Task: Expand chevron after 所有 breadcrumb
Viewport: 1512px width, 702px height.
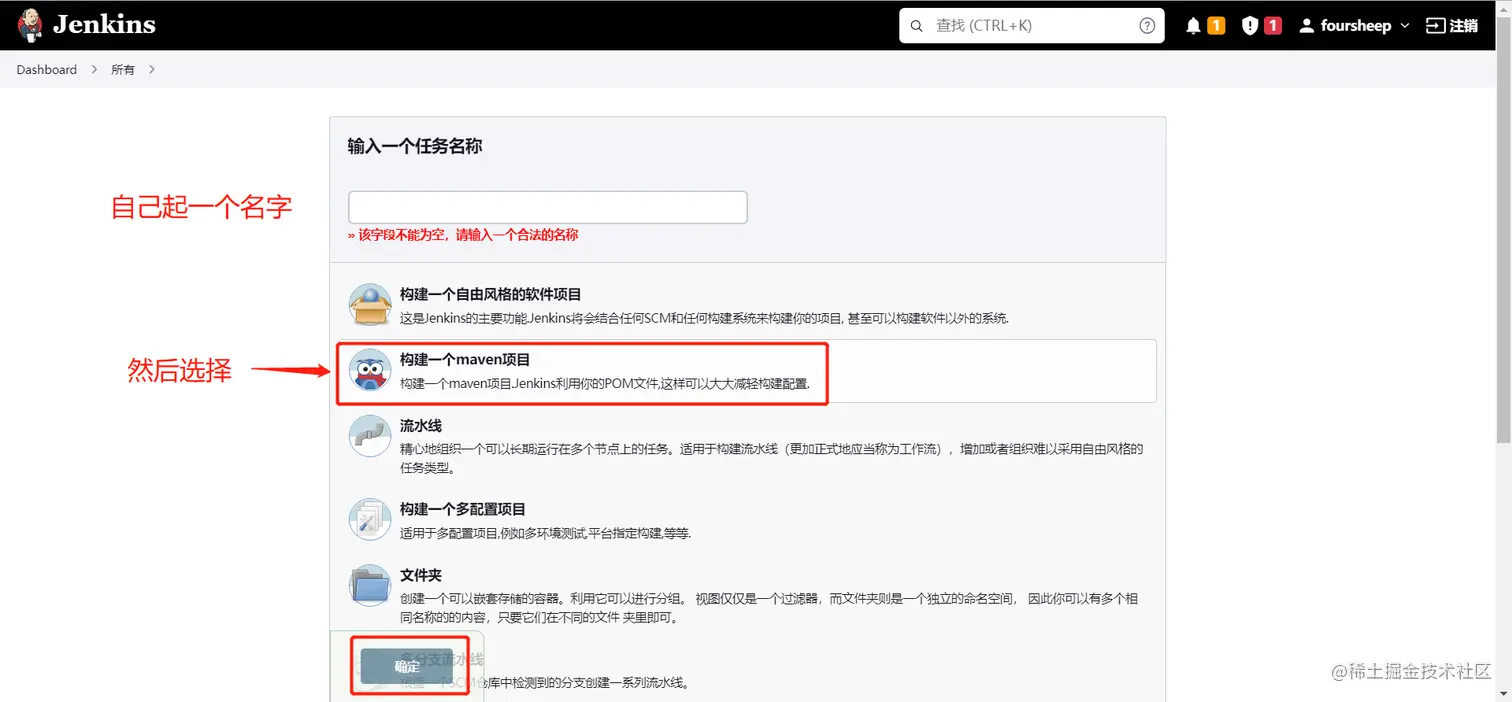Action: pos(152,70)
